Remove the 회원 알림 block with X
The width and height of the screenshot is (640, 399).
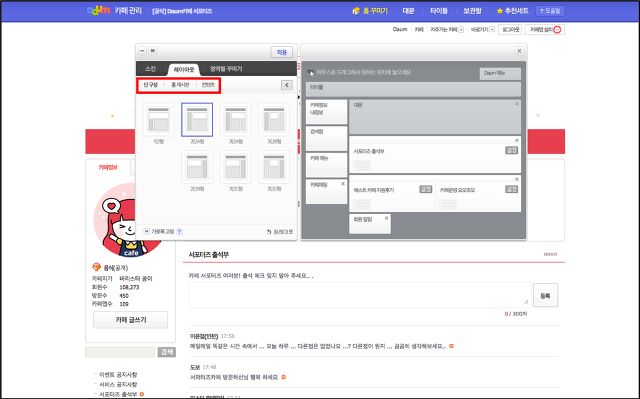pyautogui.click(x=386, y=218)
